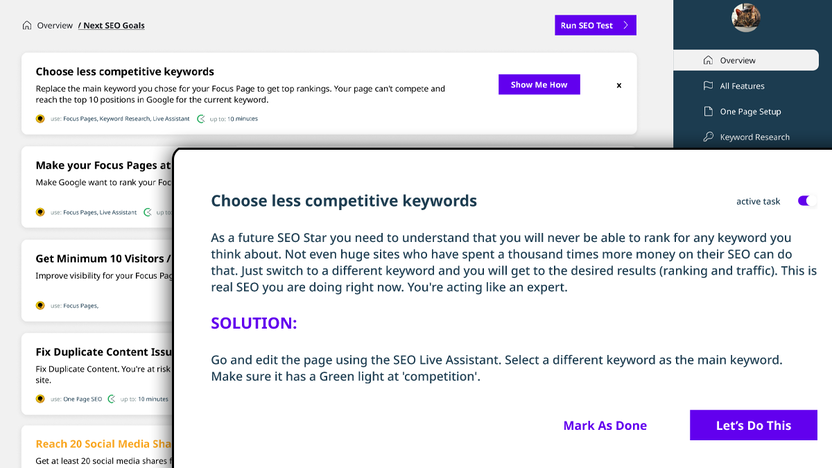
Task: Click the Run SEO Test button
Action: [595, 25]
